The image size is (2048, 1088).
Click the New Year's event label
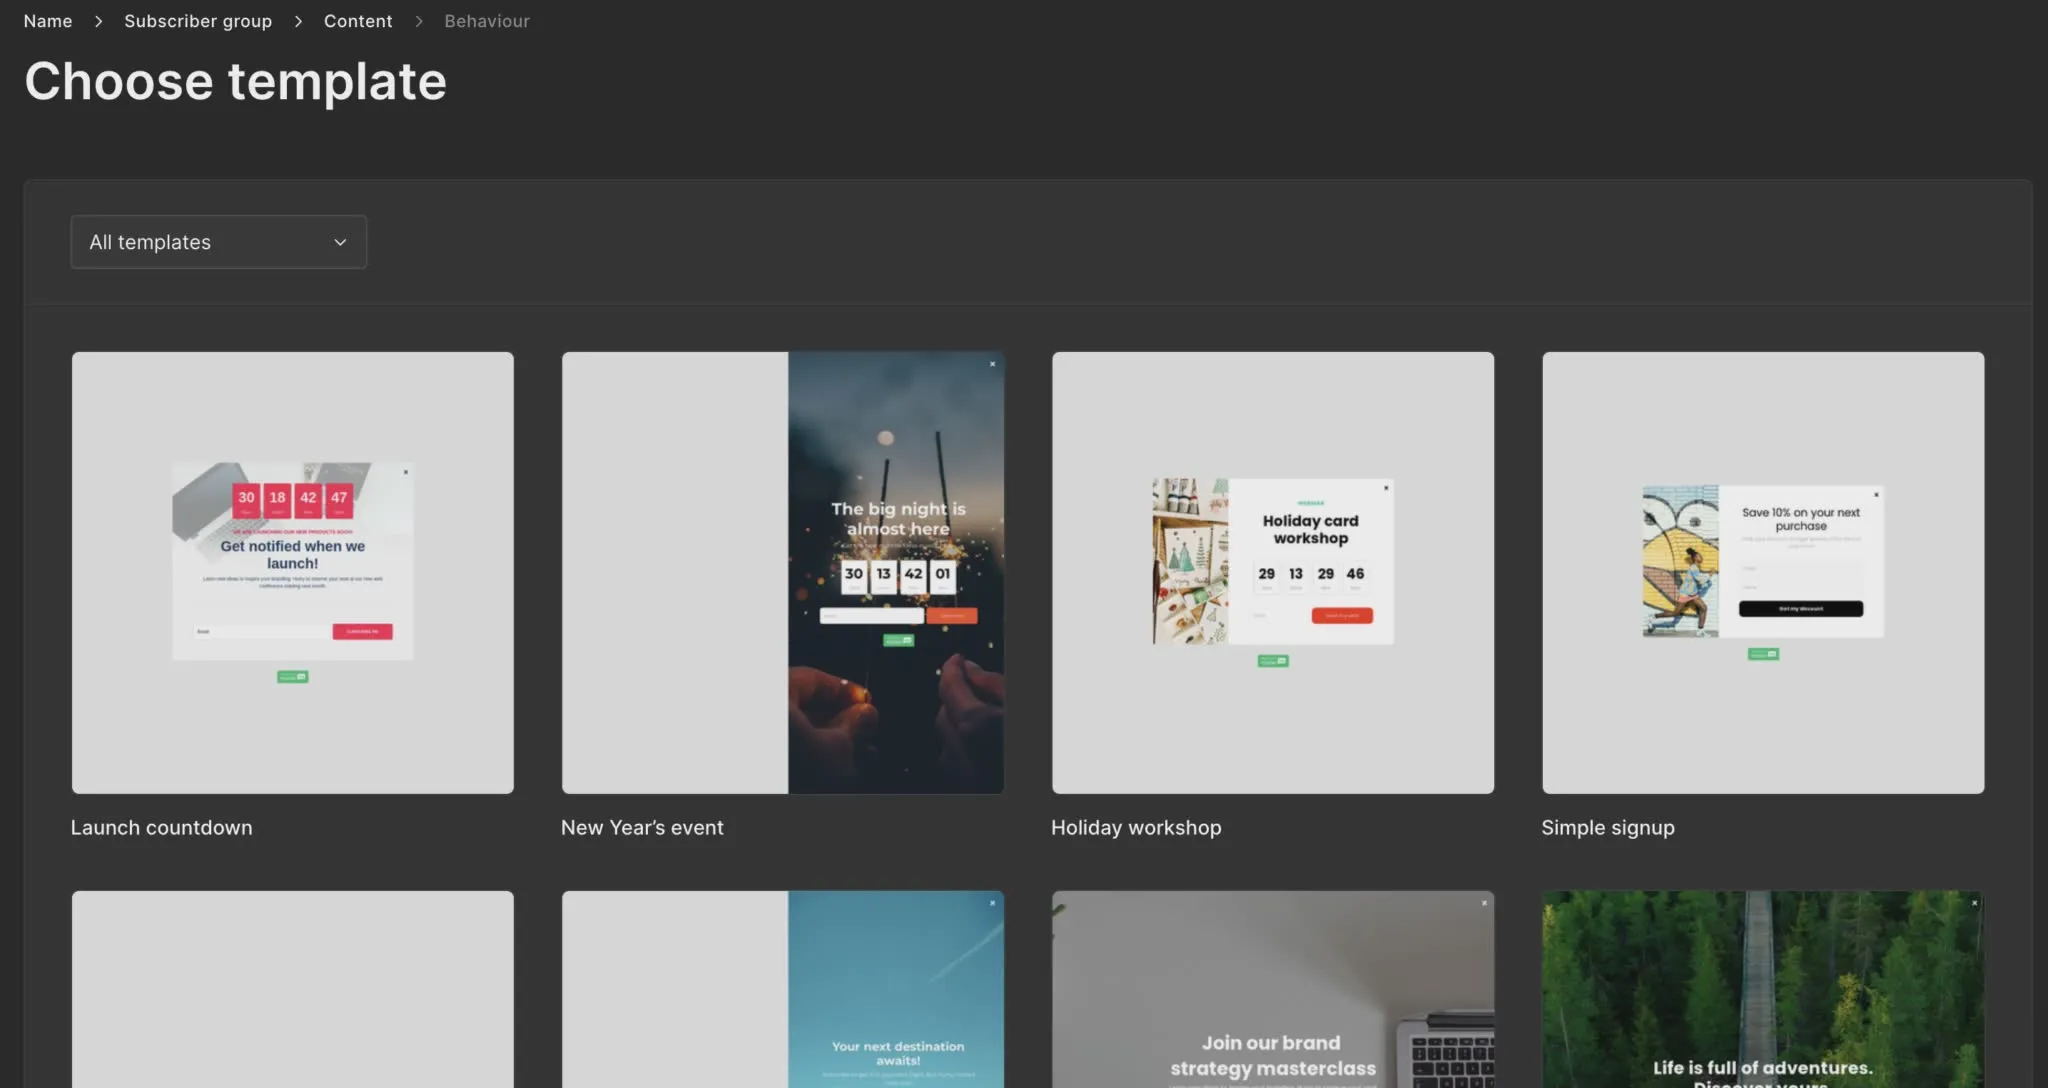[x=642, y=828]
